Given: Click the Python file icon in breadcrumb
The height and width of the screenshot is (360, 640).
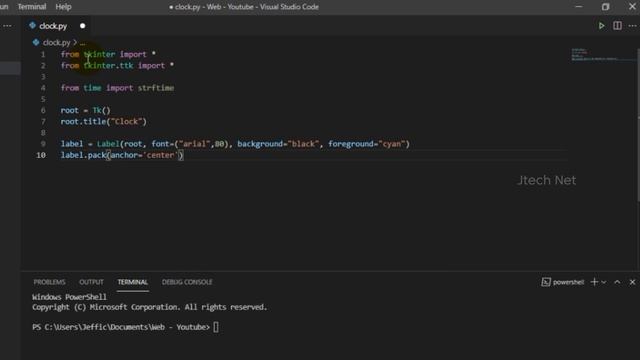Looking at the screenshot, I should point(36,42).
